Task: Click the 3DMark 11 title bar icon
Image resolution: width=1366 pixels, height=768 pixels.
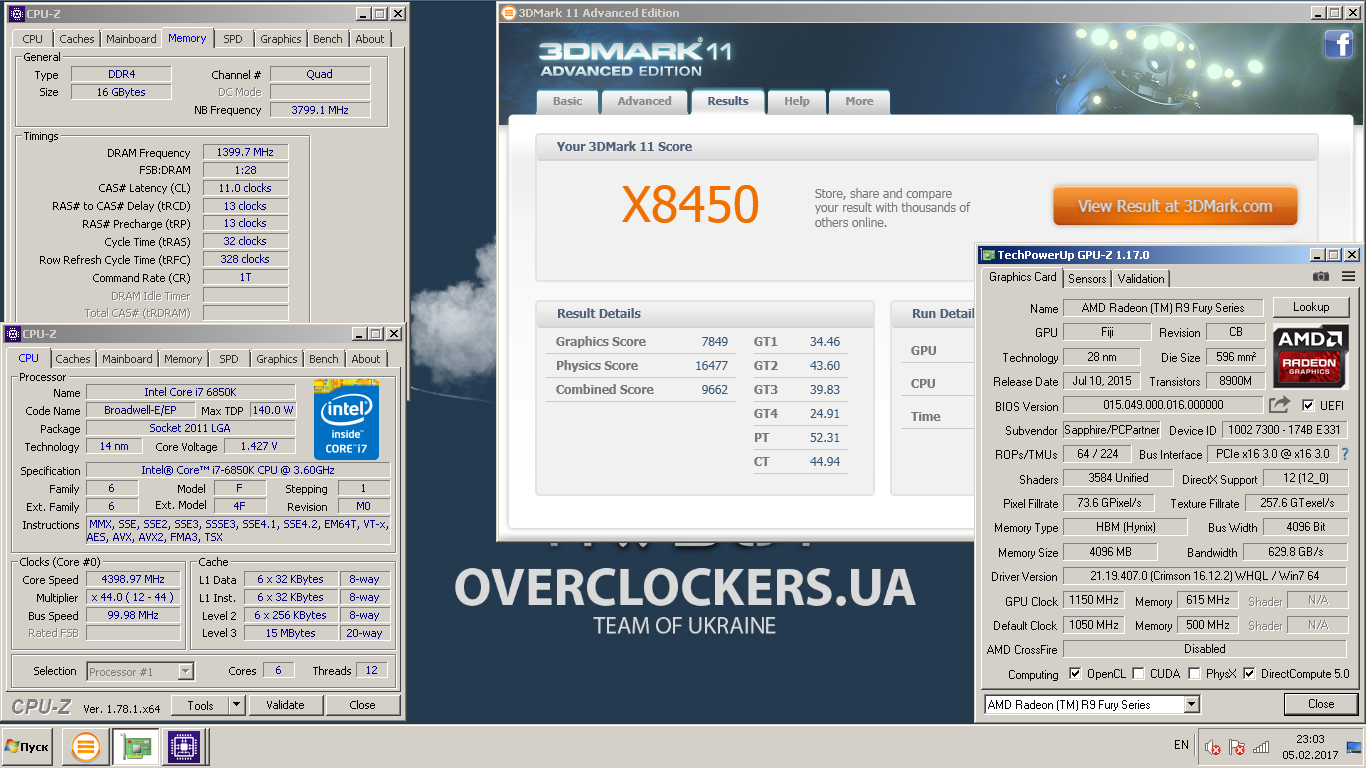Action: coord(510,13)
